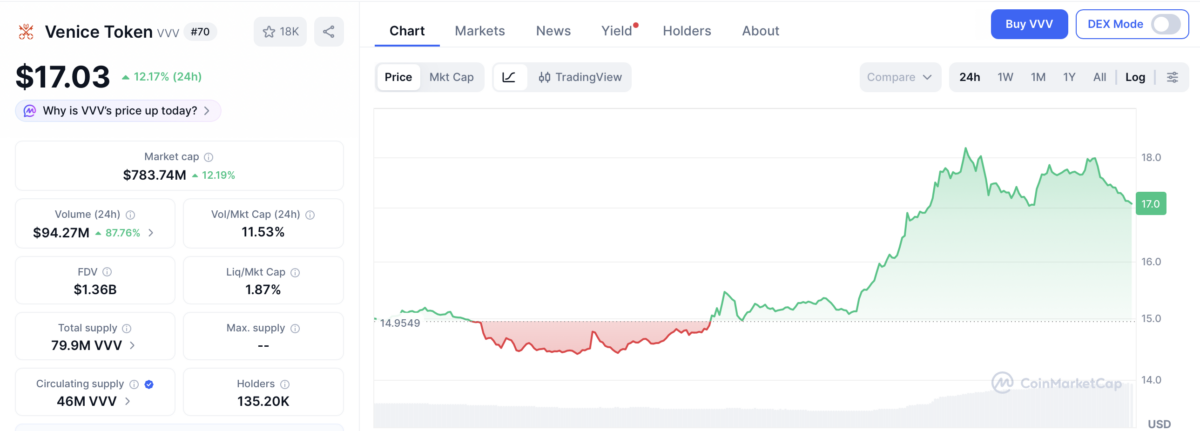Expand Total supply 79.9M VVV chevron

coord(133,346)
